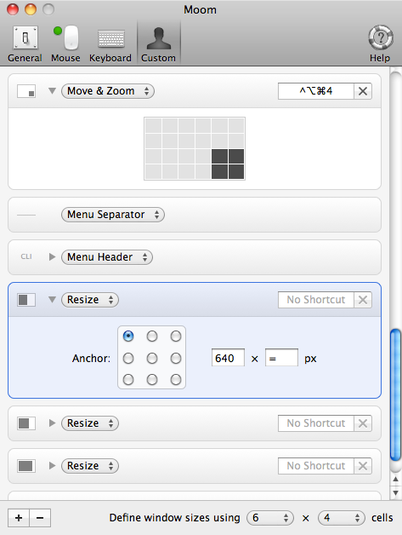
Task: Select the Custom toolbar icon
Action: 158,44
